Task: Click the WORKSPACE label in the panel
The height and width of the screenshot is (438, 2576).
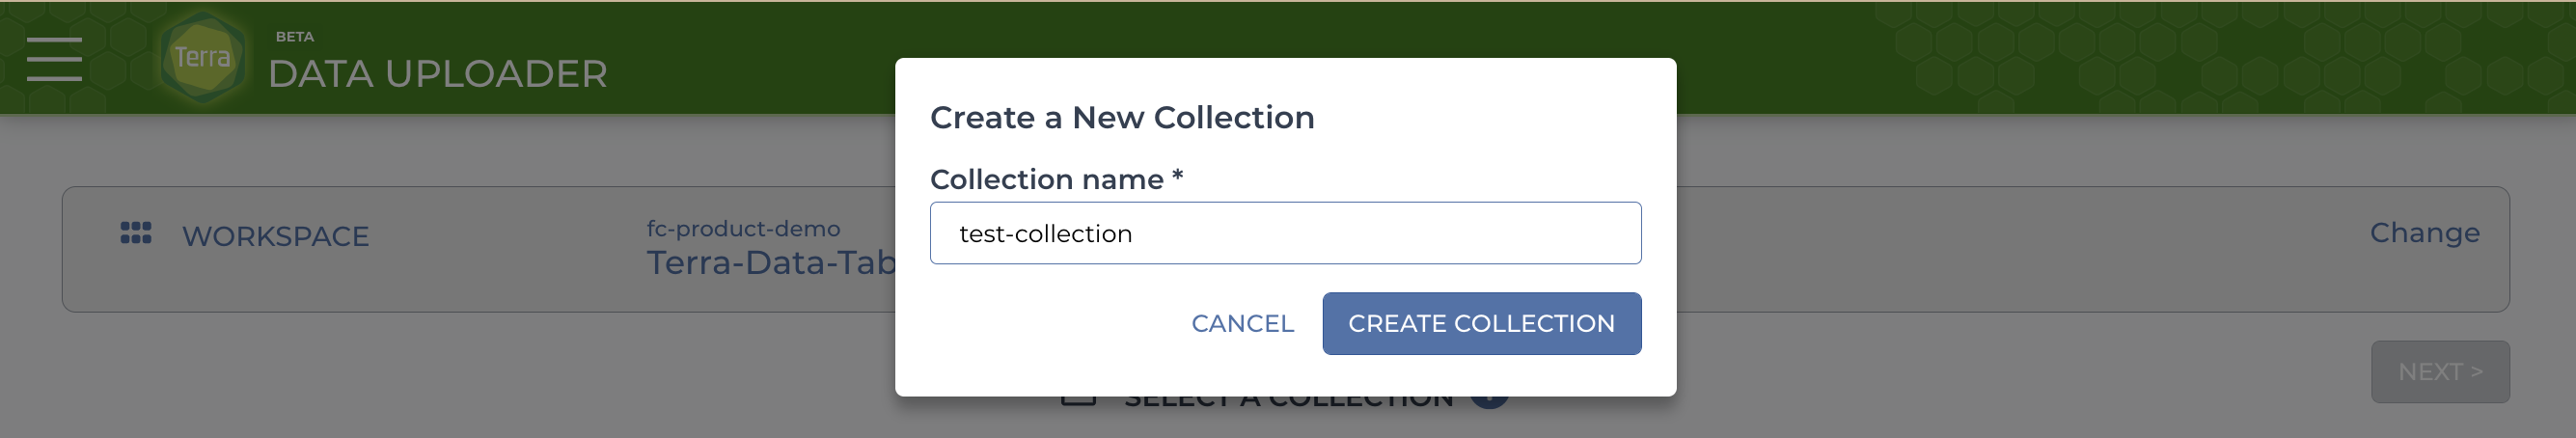Action: 275,236
